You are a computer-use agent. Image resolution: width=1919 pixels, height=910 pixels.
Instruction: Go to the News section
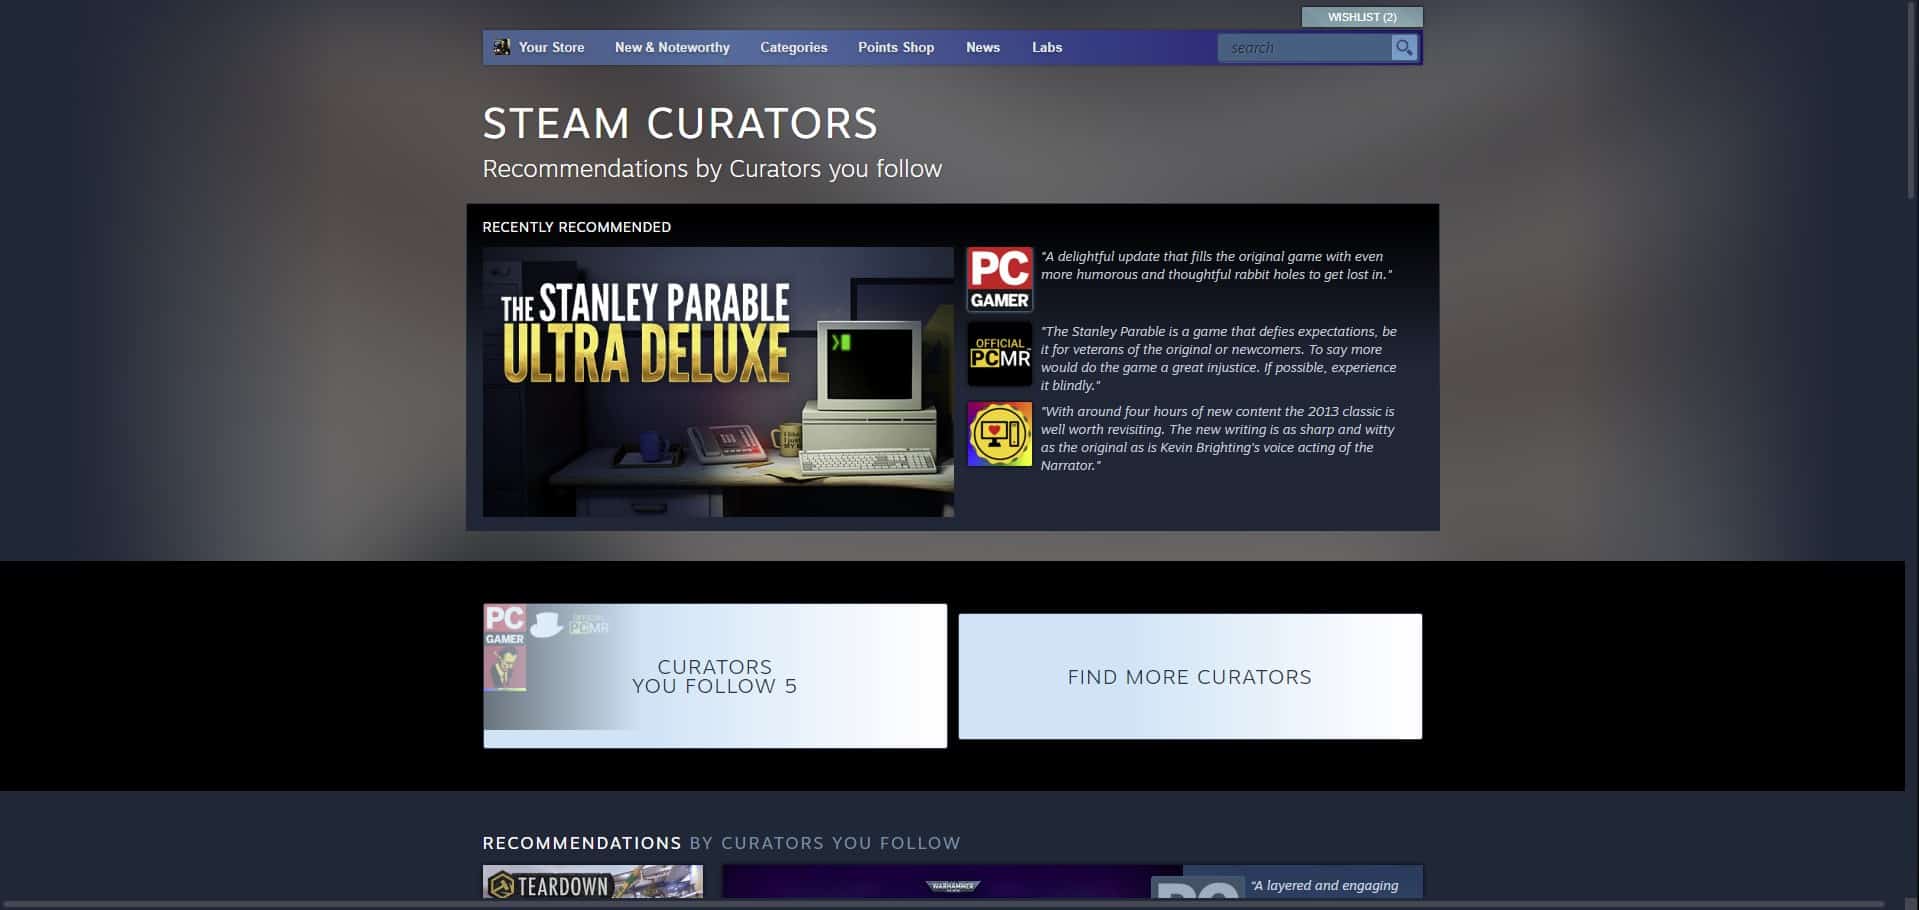(983, 47)
